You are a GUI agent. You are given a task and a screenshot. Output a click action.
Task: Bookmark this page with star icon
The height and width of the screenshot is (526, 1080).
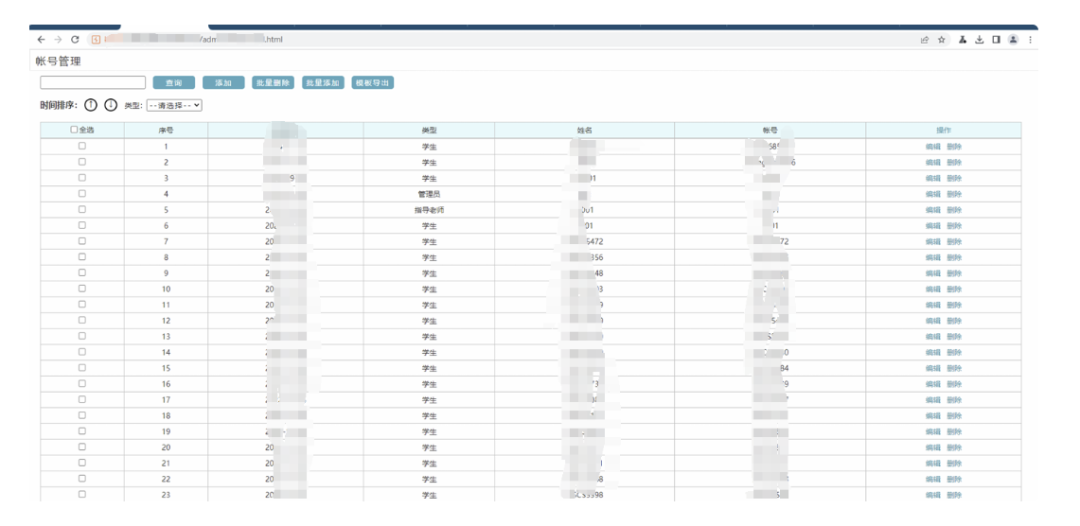pos(942,40)
